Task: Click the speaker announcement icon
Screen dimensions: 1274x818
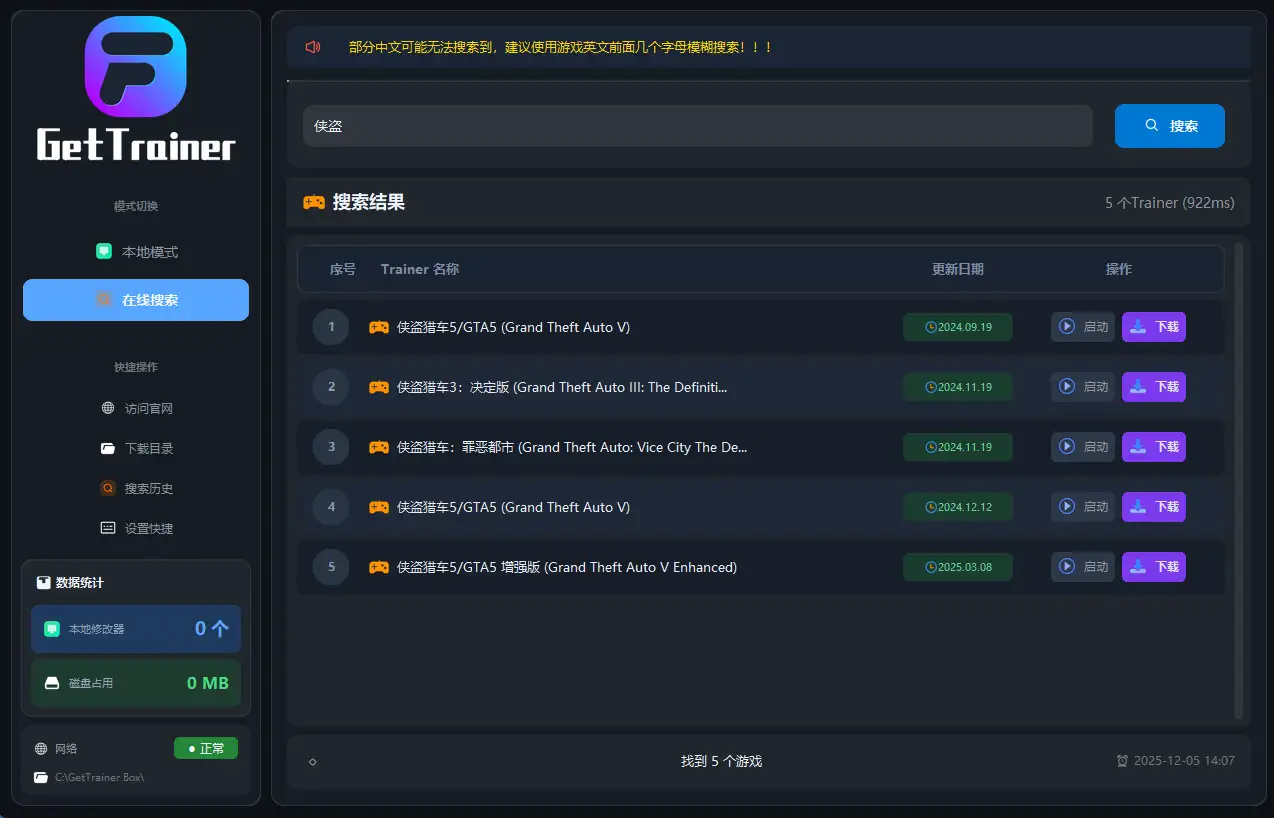Action: (x=313, y=47)
